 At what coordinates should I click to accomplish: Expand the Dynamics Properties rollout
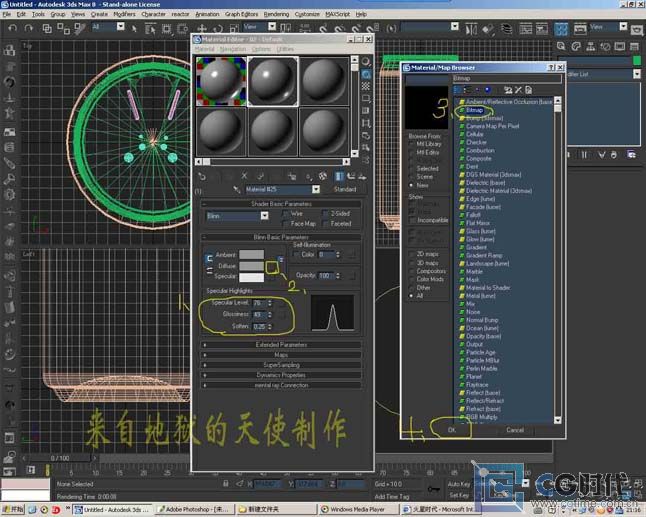[281, 375]
